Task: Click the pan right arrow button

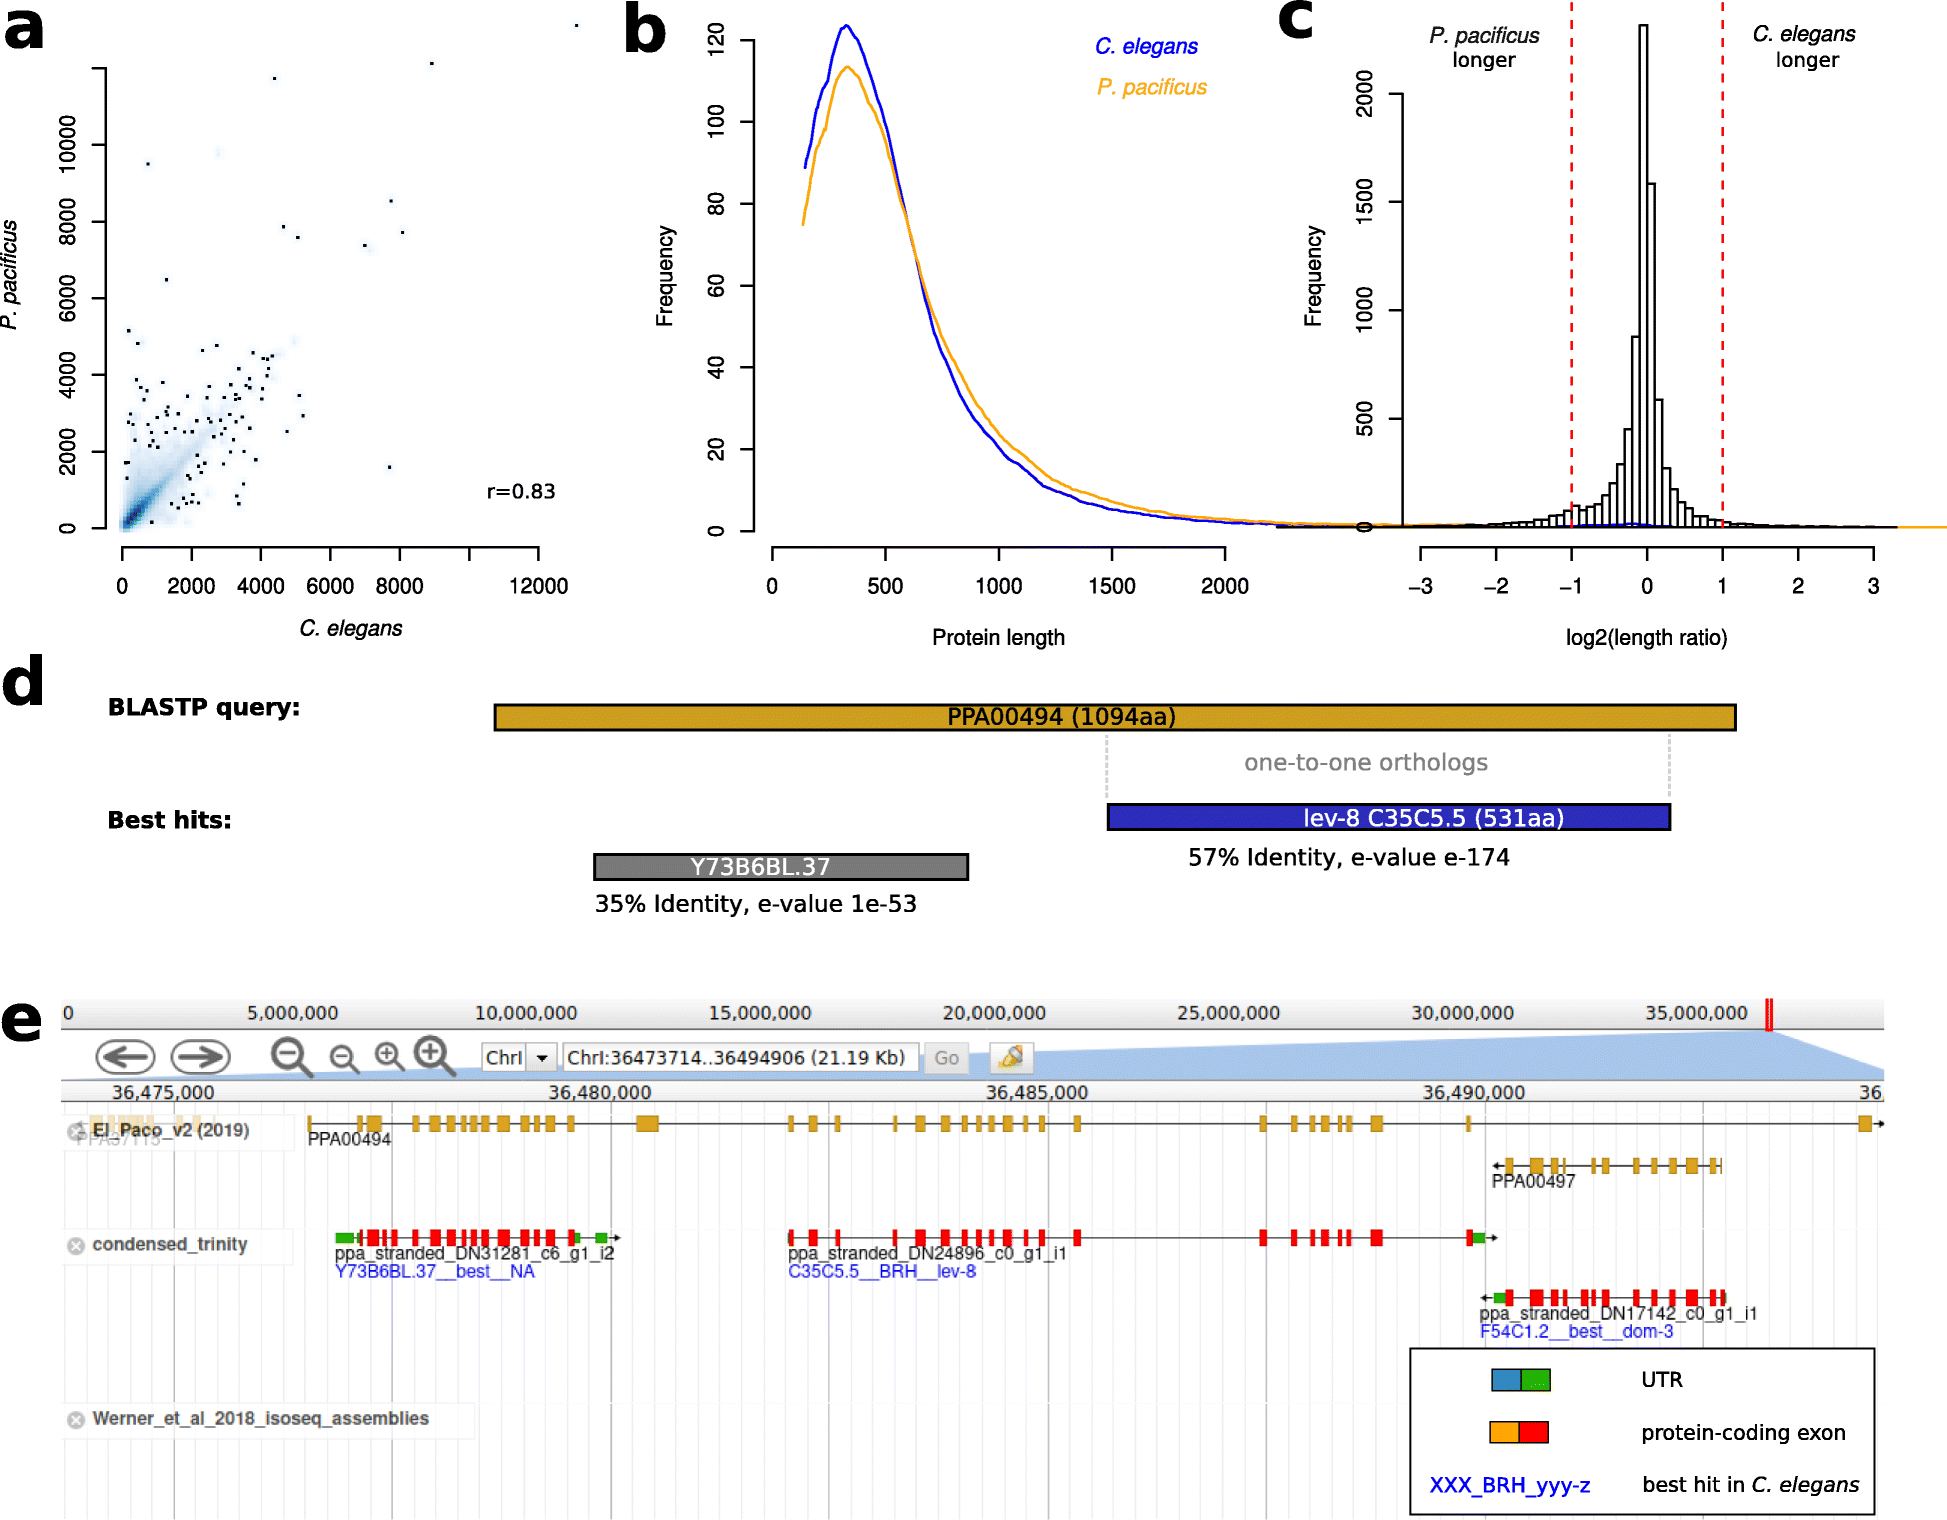Action: [x=200, y=1056]
